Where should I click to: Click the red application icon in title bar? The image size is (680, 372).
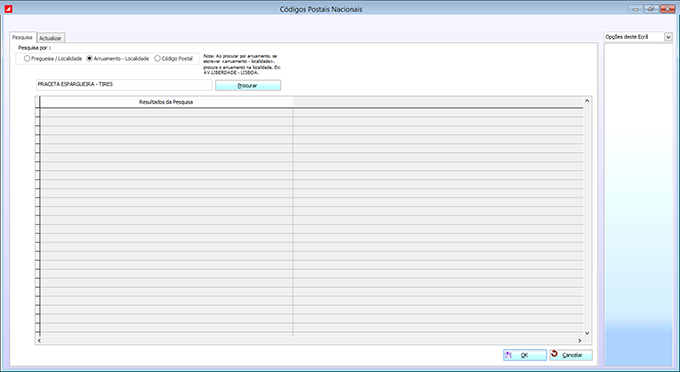8,9
